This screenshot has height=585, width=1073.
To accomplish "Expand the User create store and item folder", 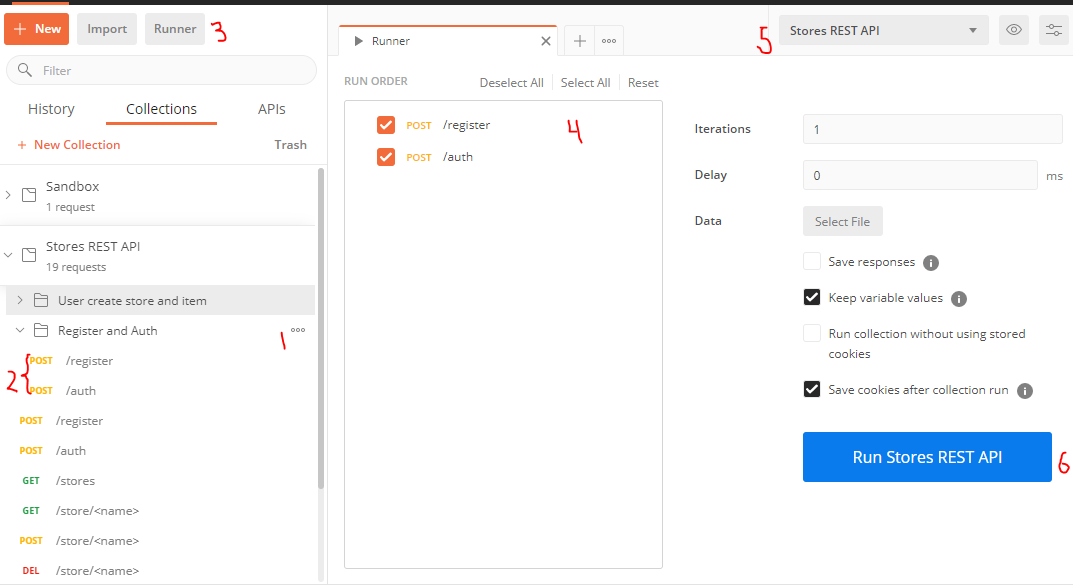I will pos(20,300).
